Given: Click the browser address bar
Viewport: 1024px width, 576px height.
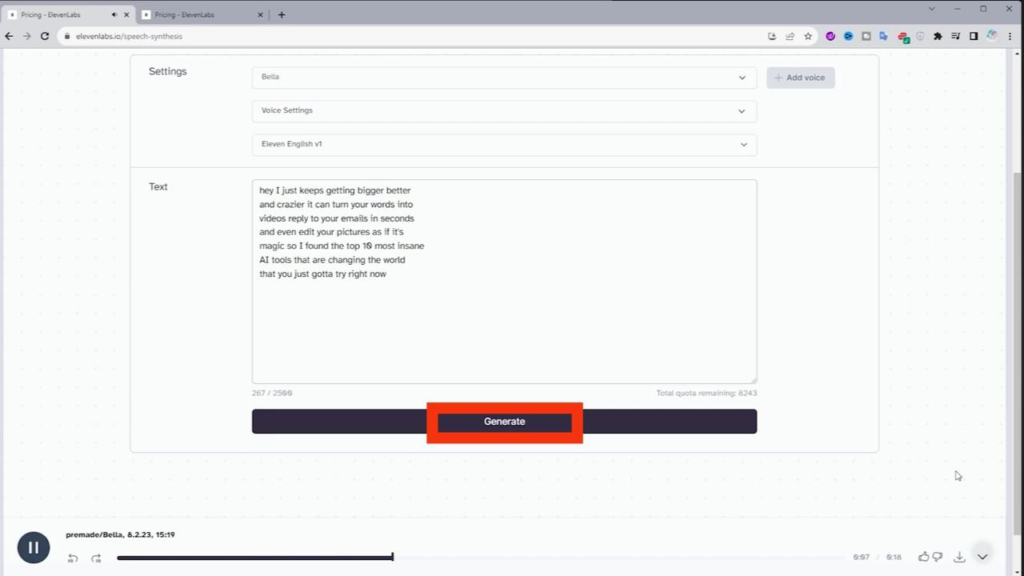Looking at the screenshot, I should [400, 36].
